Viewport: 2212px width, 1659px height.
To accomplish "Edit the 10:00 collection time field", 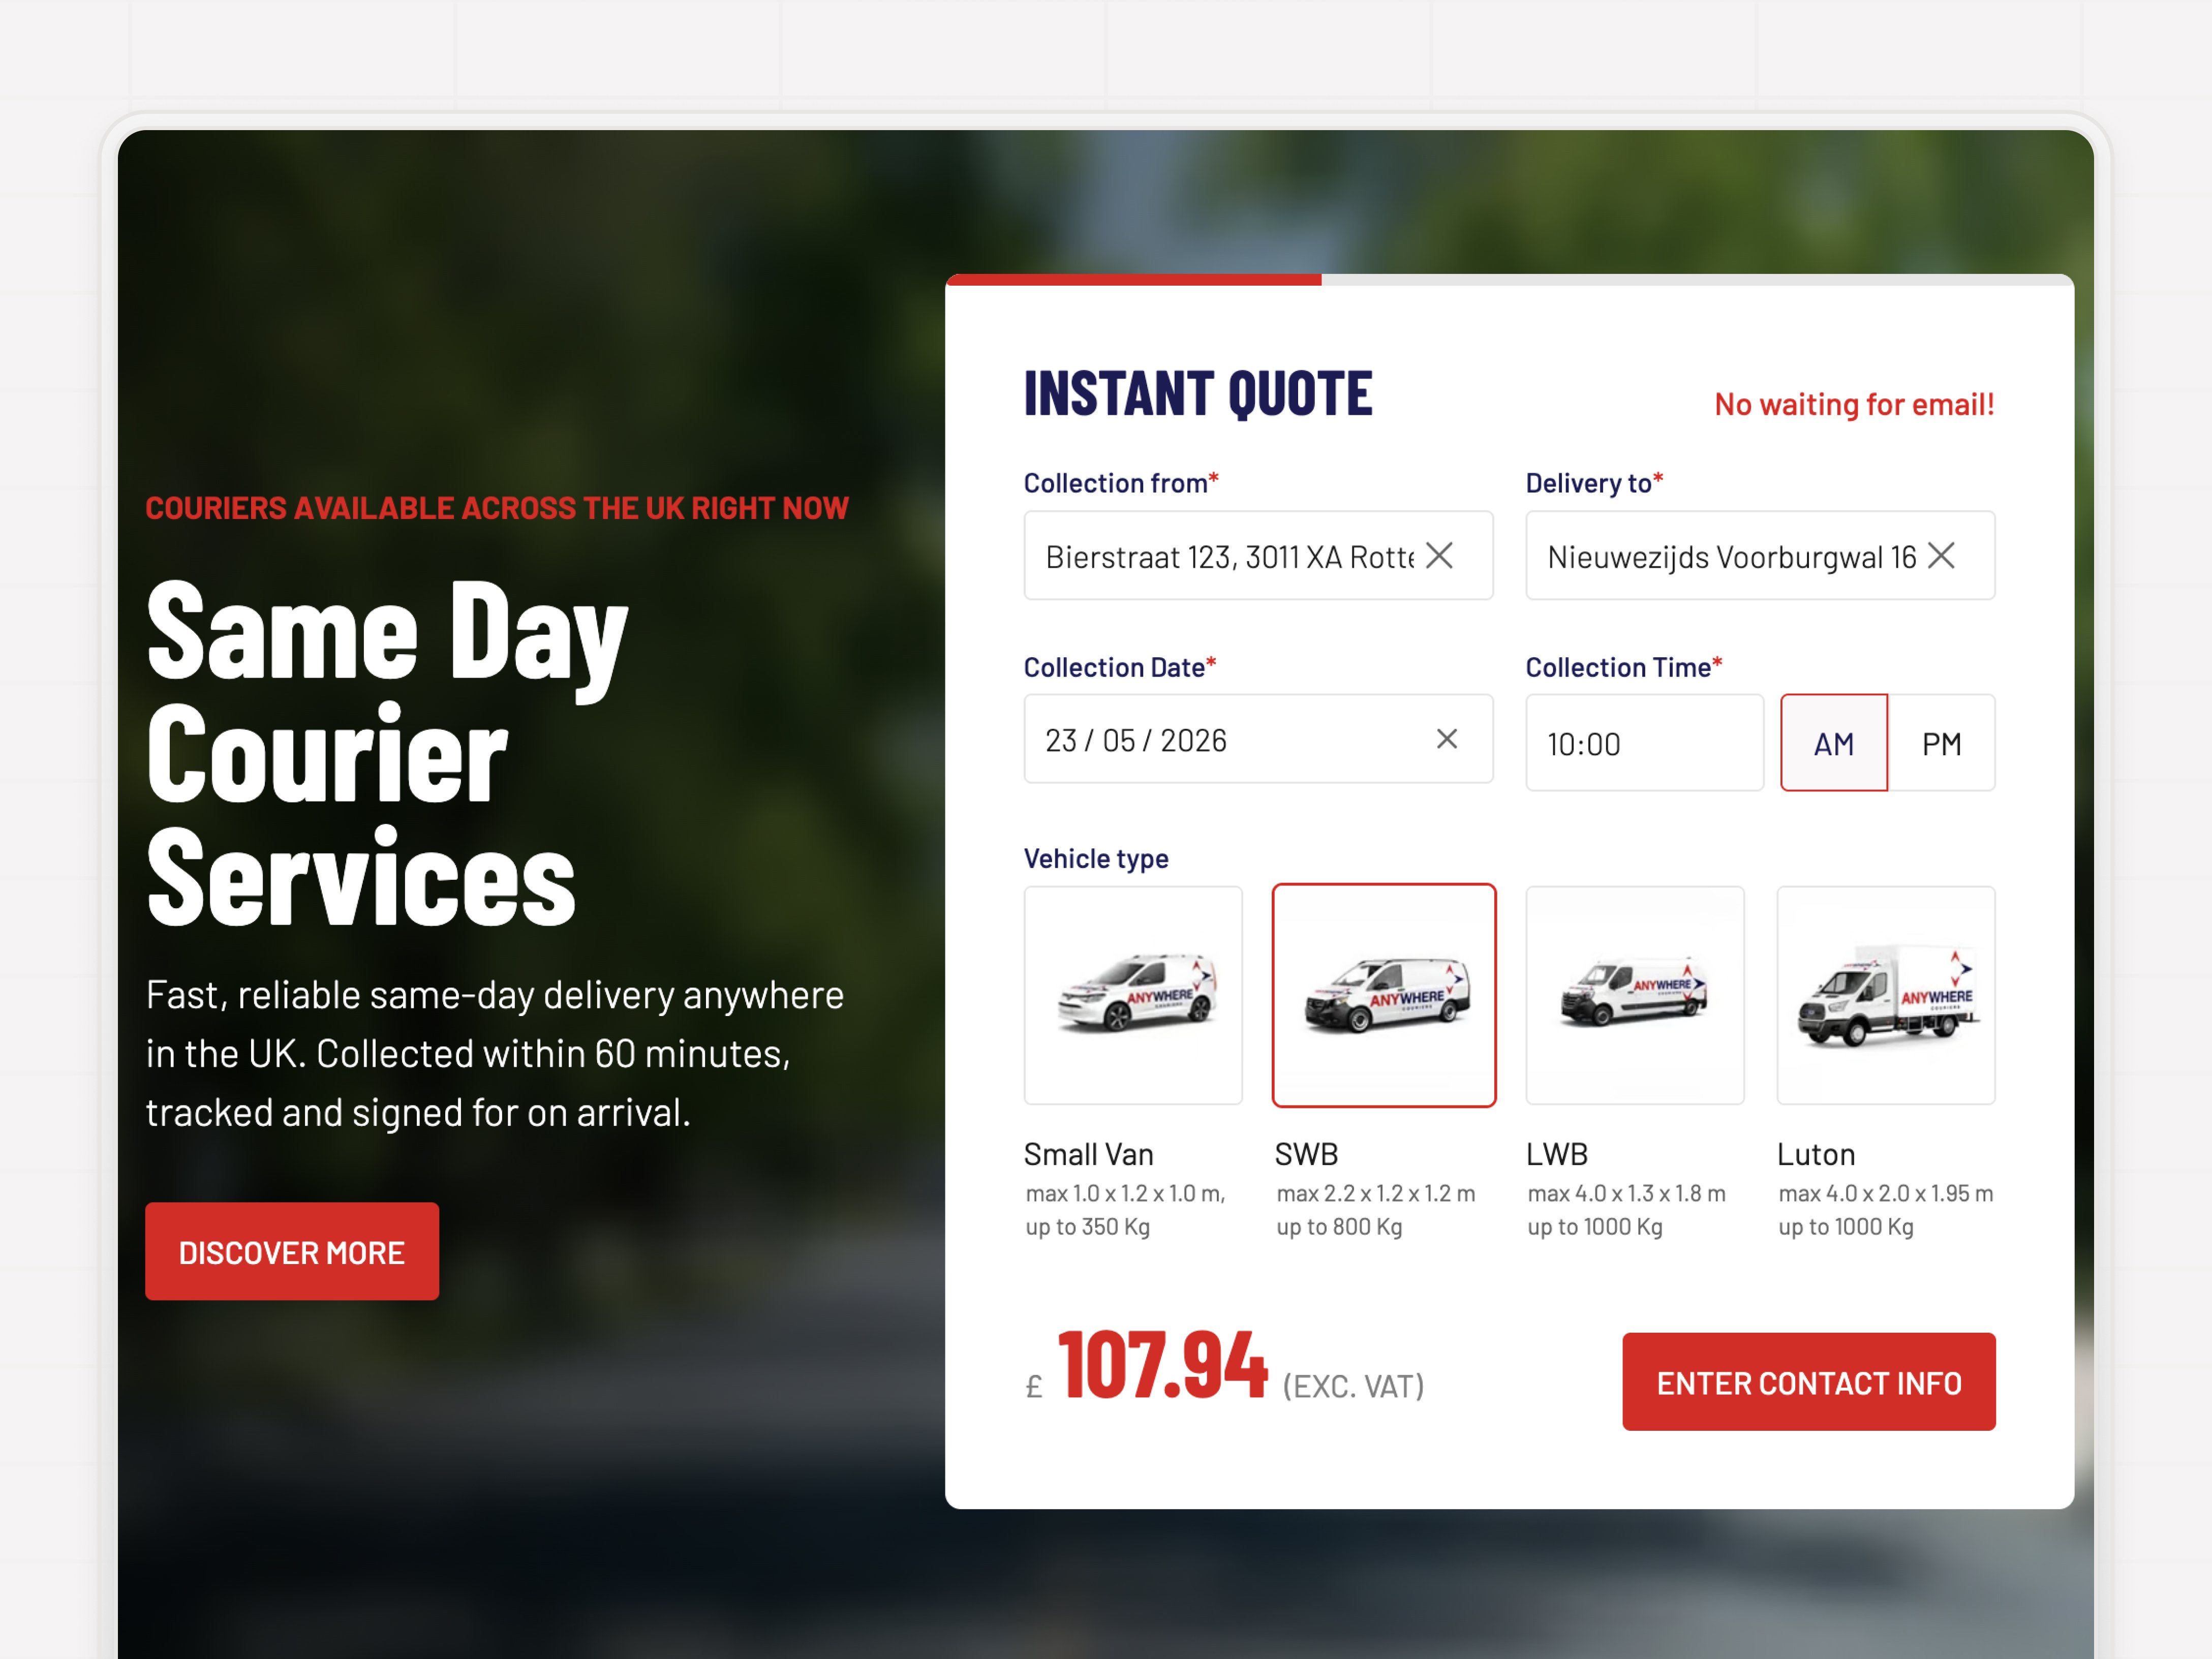I will click(x=1645, y=743).
